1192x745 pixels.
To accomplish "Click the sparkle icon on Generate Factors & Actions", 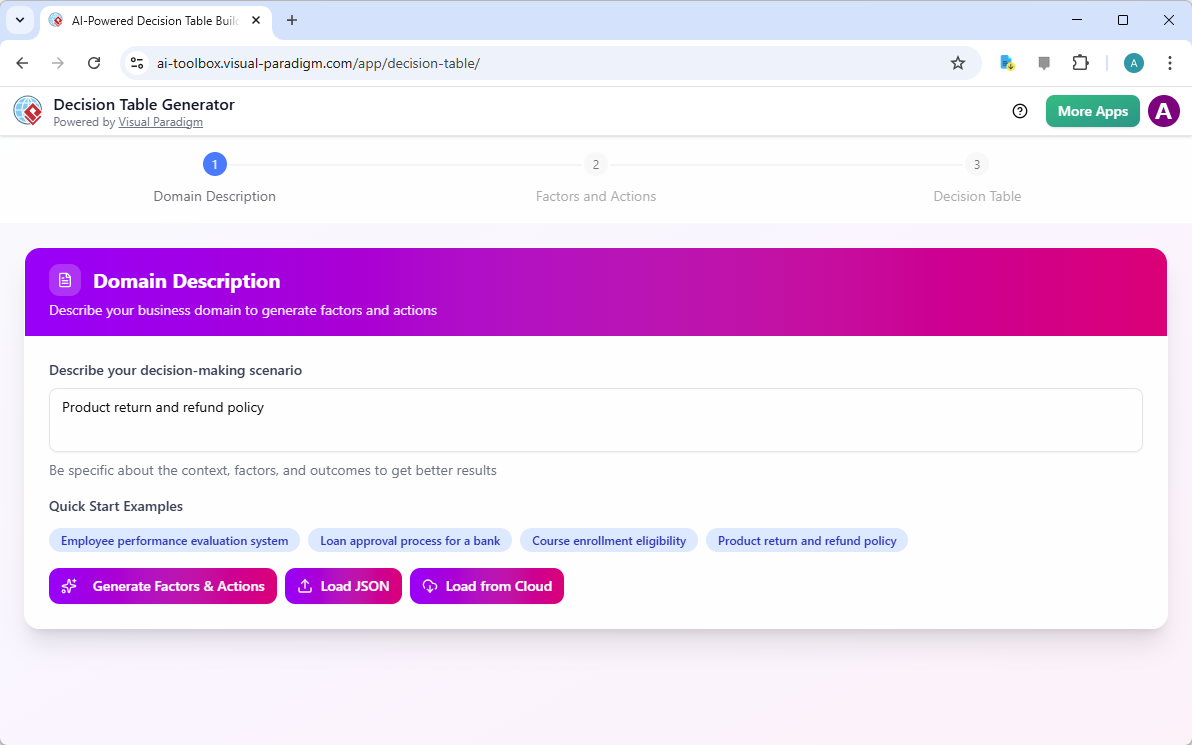I will point(68,586).
